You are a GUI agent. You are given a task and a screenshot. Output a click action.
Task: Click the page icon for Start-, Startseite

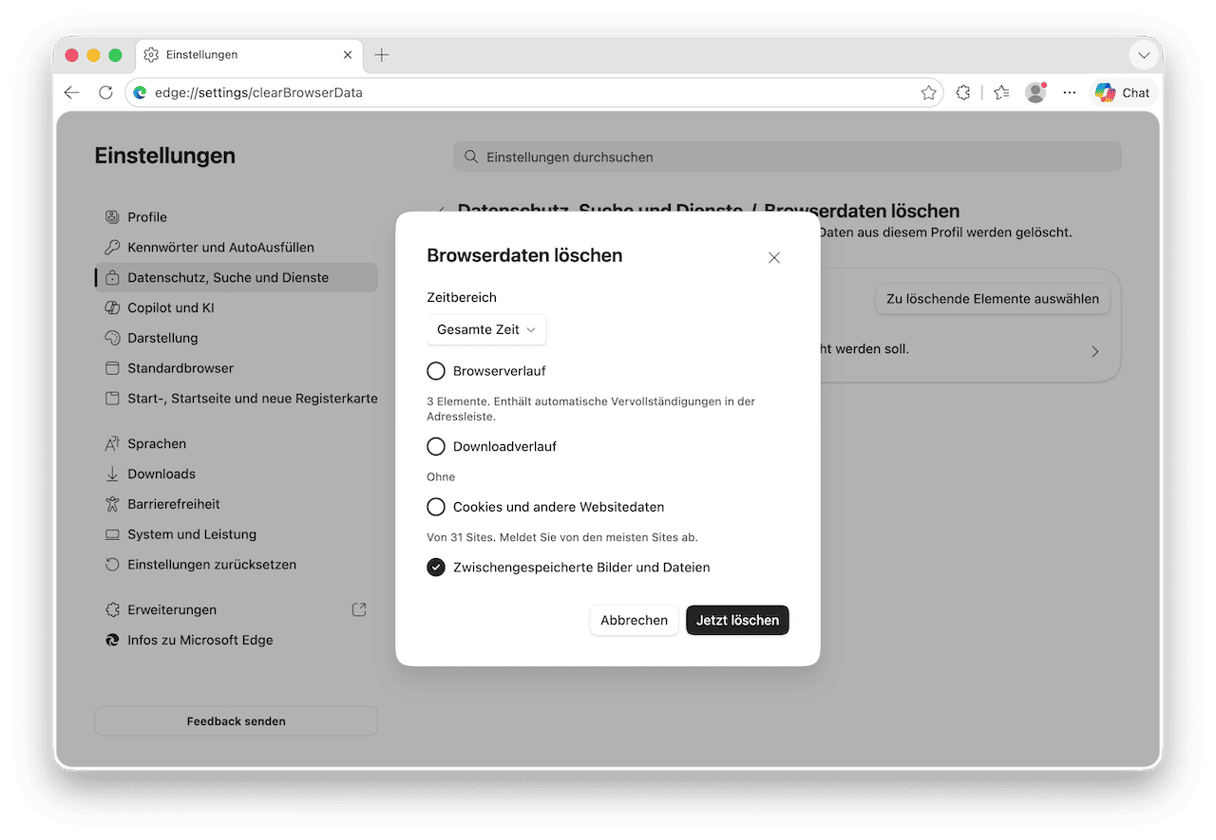[x=112, y=398]
